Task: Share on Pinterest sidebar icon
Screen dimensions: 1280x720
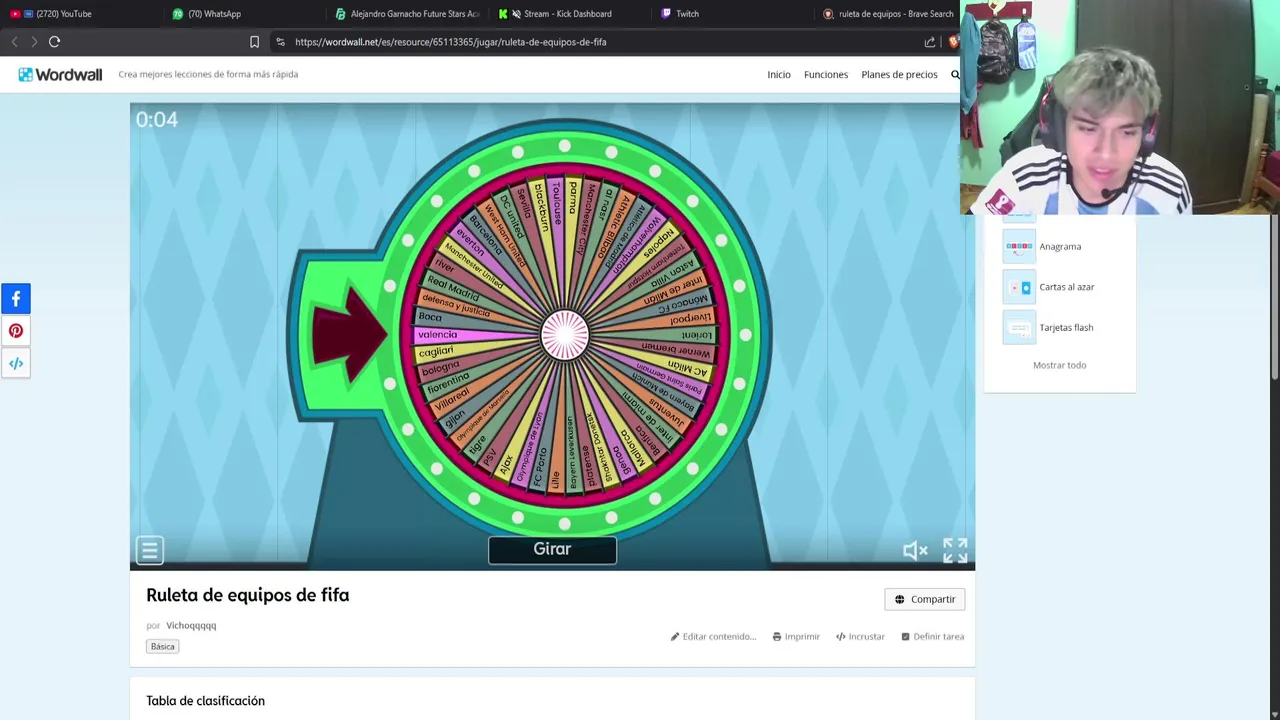Action: click(x=16, y=331)
